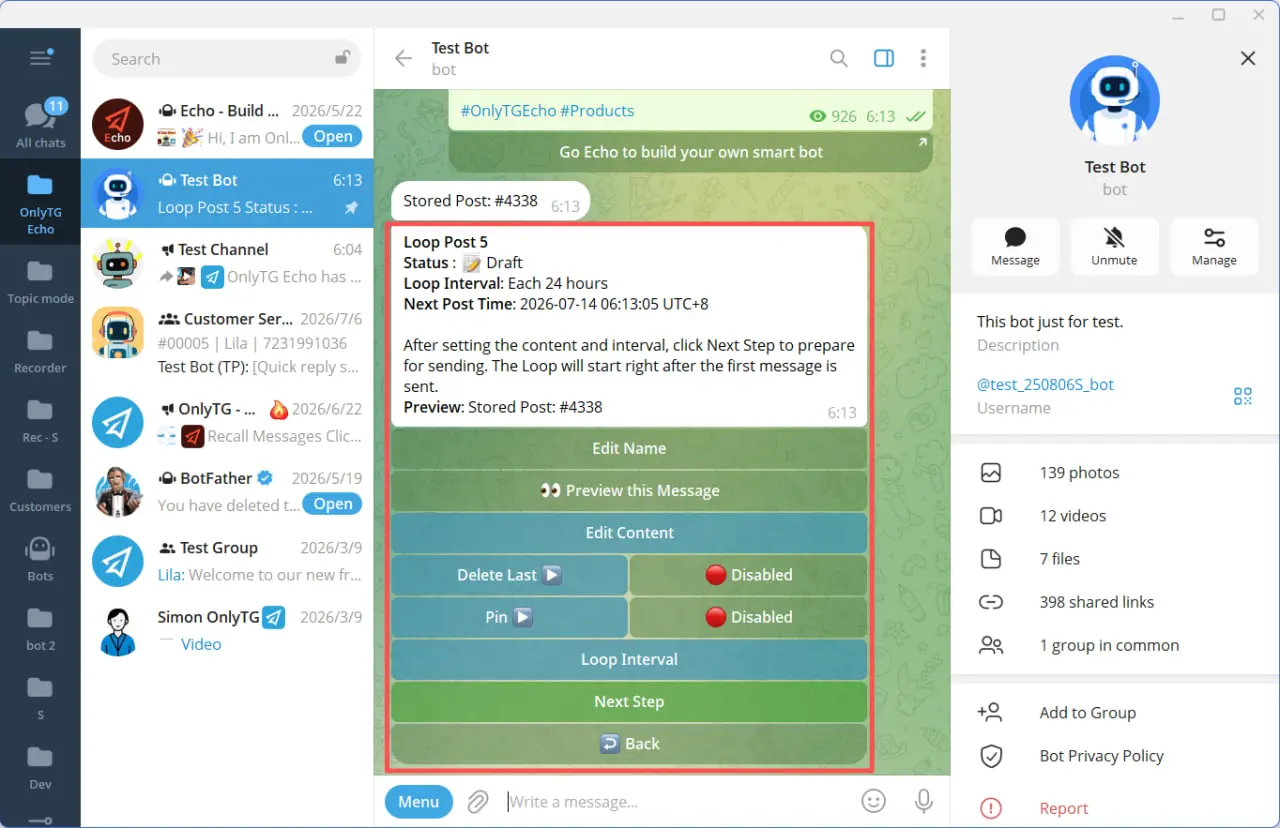Click the Write a message field
The image size is (1280, 828).
(x=675, y=802)
